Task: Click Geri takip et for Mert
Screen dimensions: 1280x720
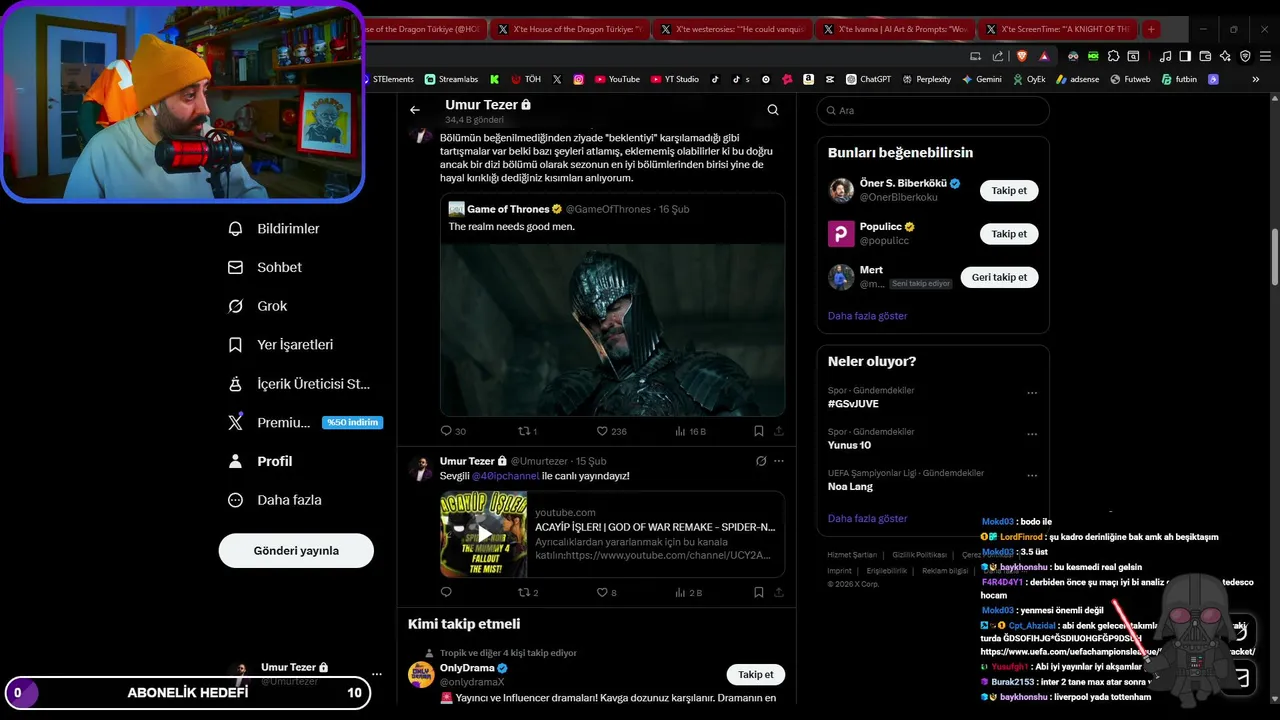Action: click(x=999, y=277)
